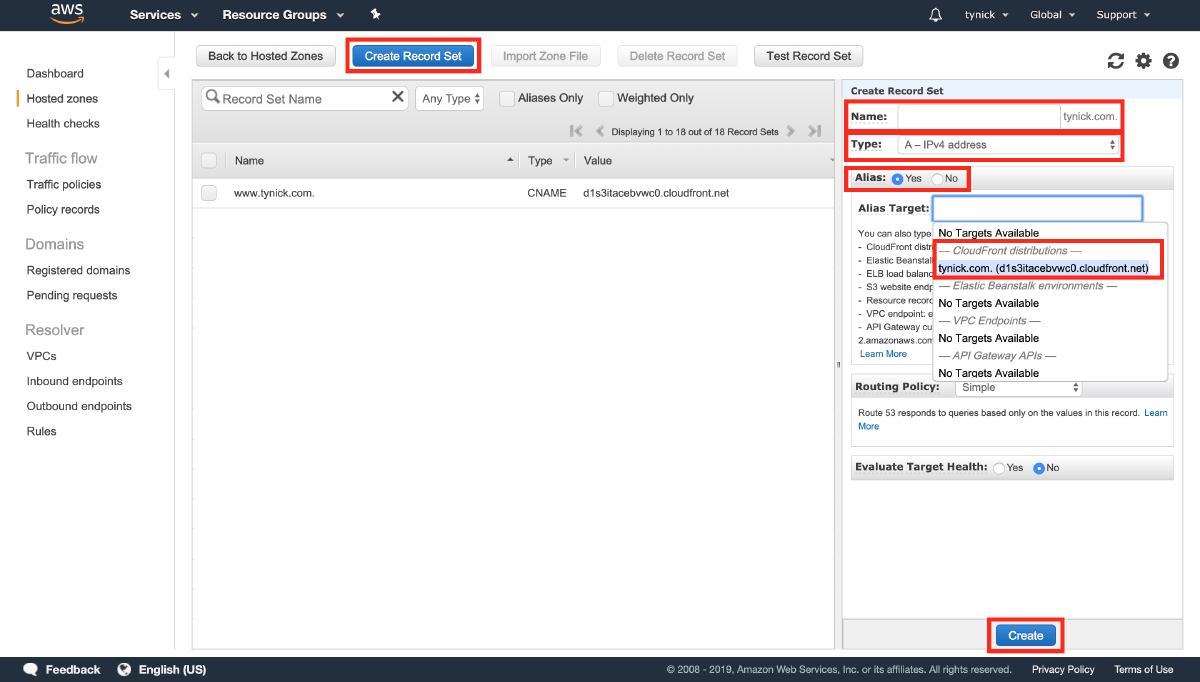Viewport: 1200px width, 682px height.
Task: Open the Routing Policy dropdown
Action: click(x=1019, y=388)
